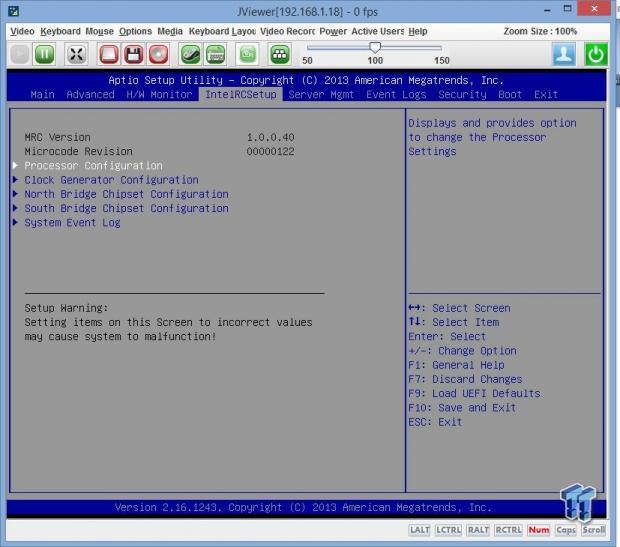This screenshot has height=547, width=620.
Task: Set zoom slider to 150 mark
Action: pyautogui.click(x=441, y=60)
